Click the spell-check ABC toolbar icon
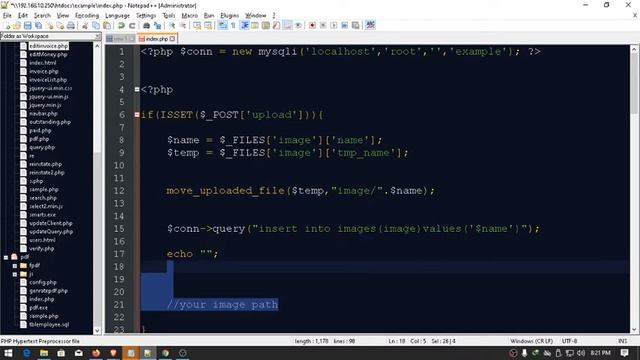Viewport: 640px width, 360px height. [370, 25]
